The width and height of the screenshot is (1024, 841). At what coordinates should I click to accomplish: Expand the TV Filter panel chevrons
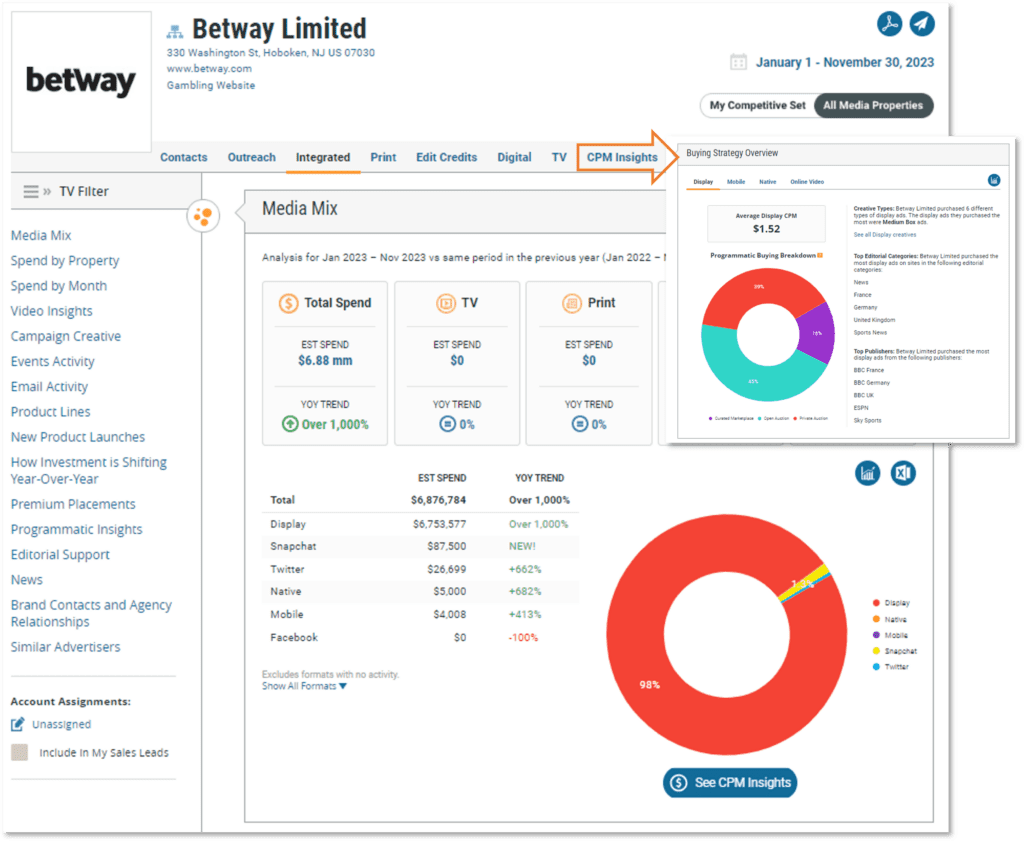(x=47, y=191)
